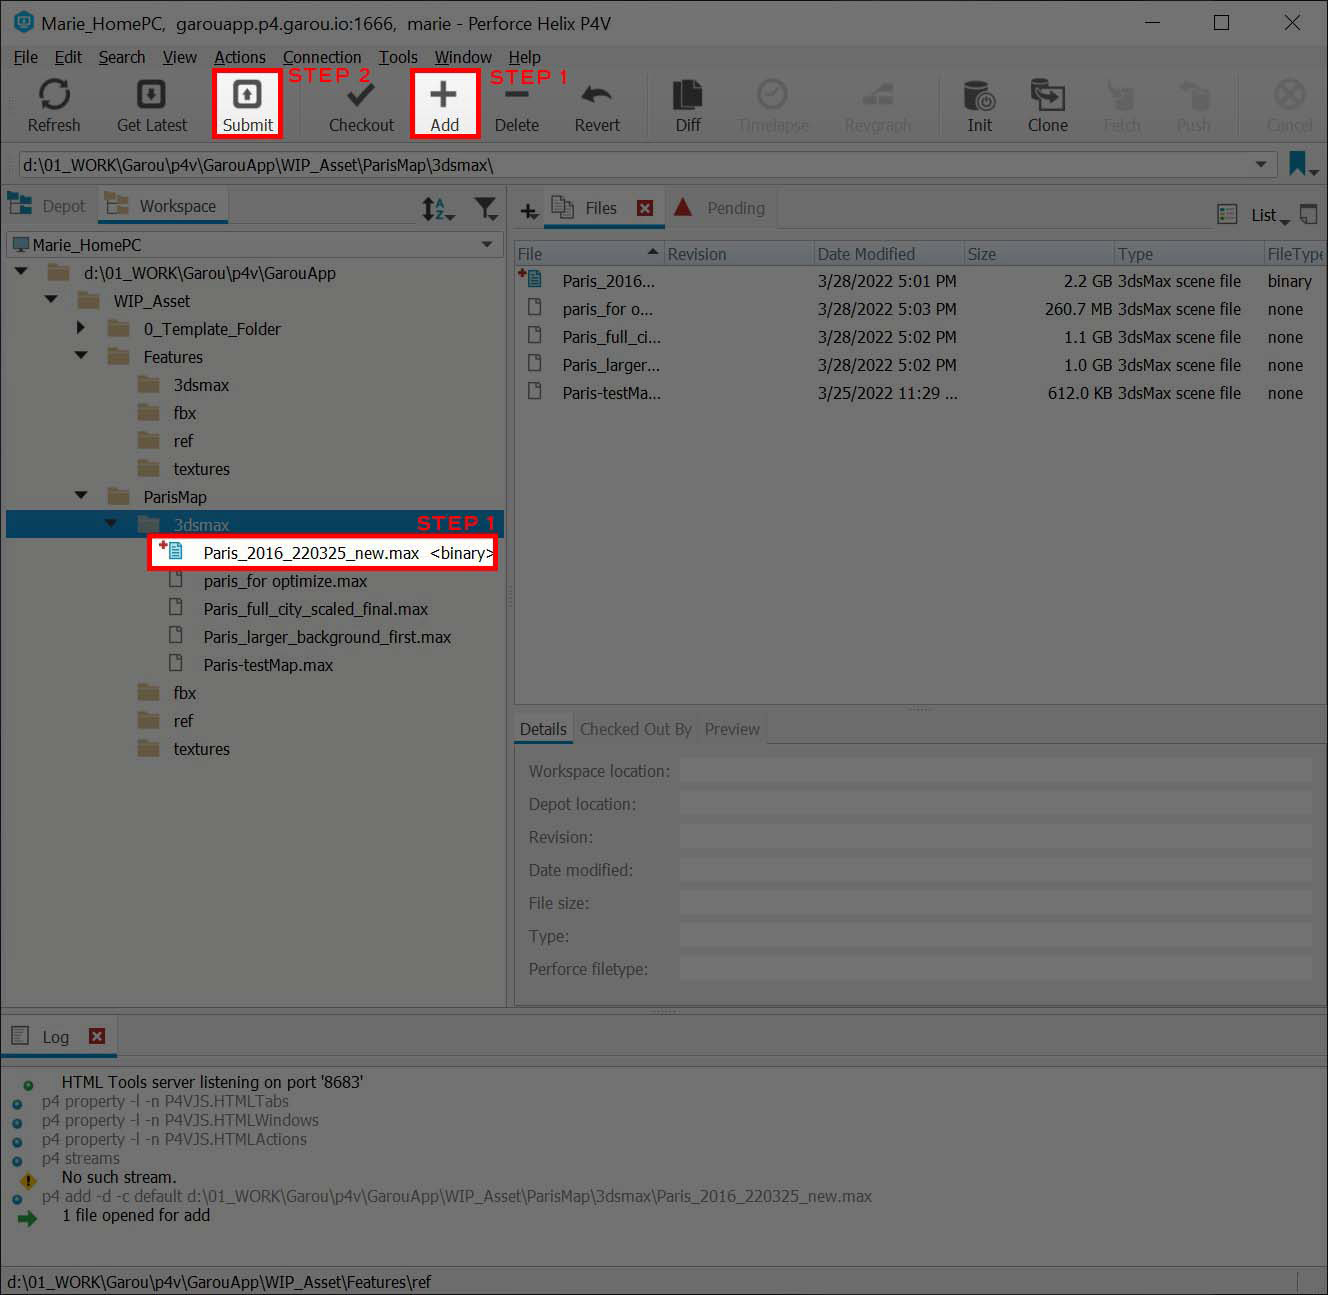The height and width of the screenshot is (1295, 1328).
Task: Click the Init toolbar icon
Action: [x=980, y=105]
